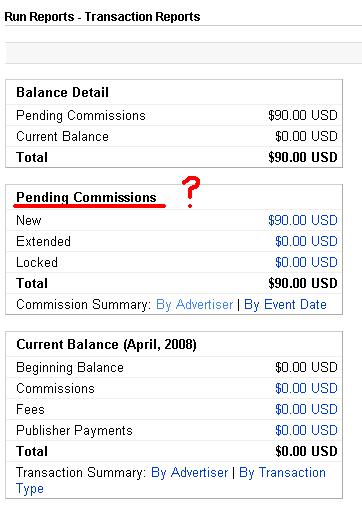This screenshot has height=513, width=362.
Task: Click the Run Reports - Transaction Reports title
Action: pyautogui.click(x=102, y=17)
